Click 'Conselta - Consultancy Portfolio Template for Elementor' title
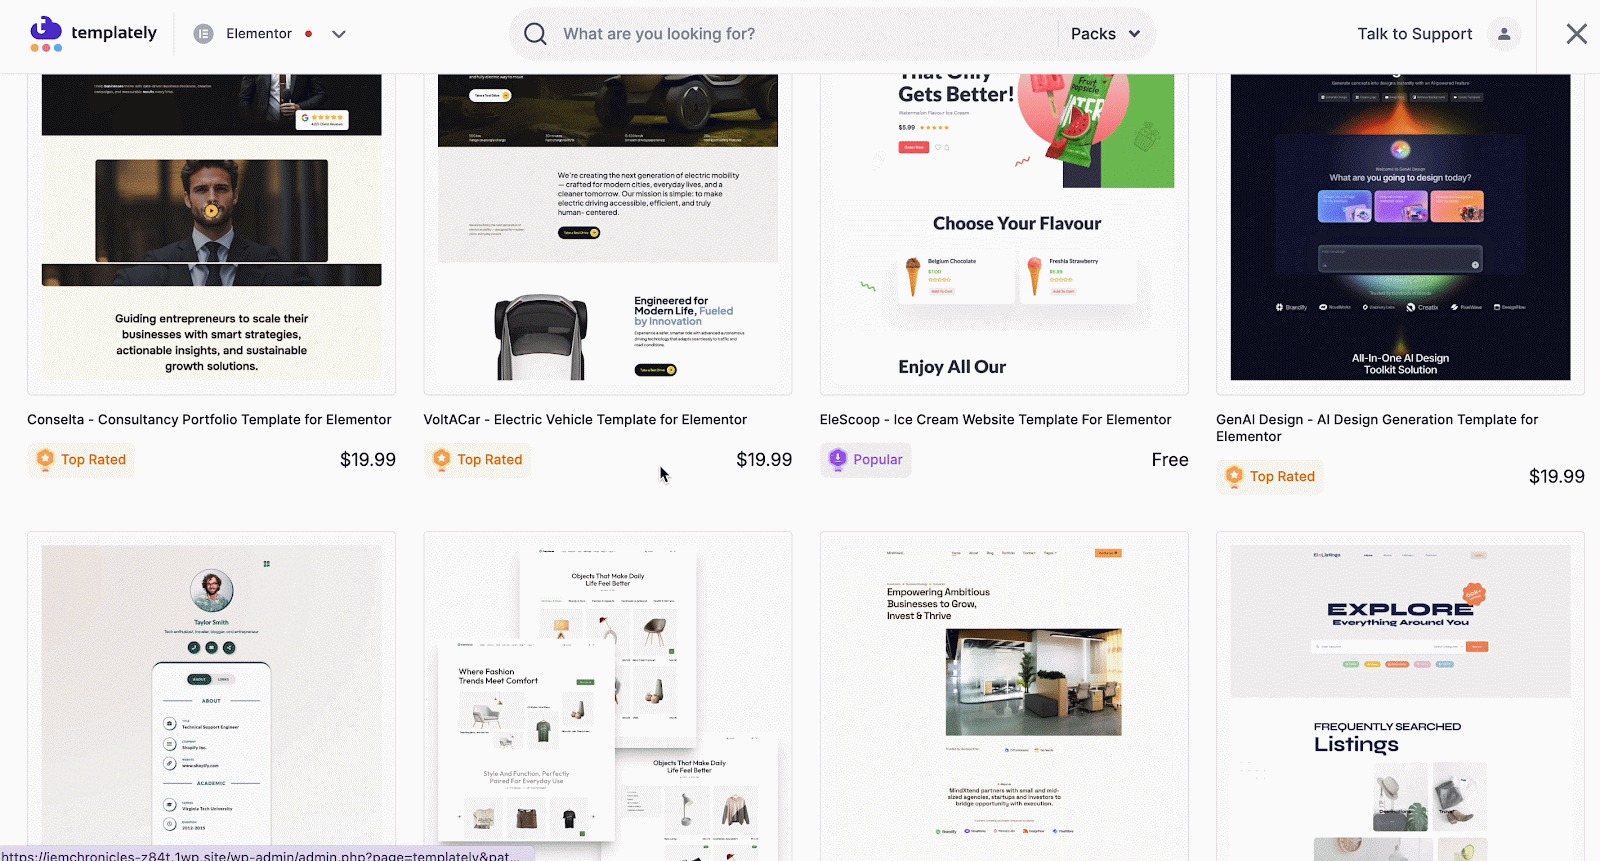 209,420
